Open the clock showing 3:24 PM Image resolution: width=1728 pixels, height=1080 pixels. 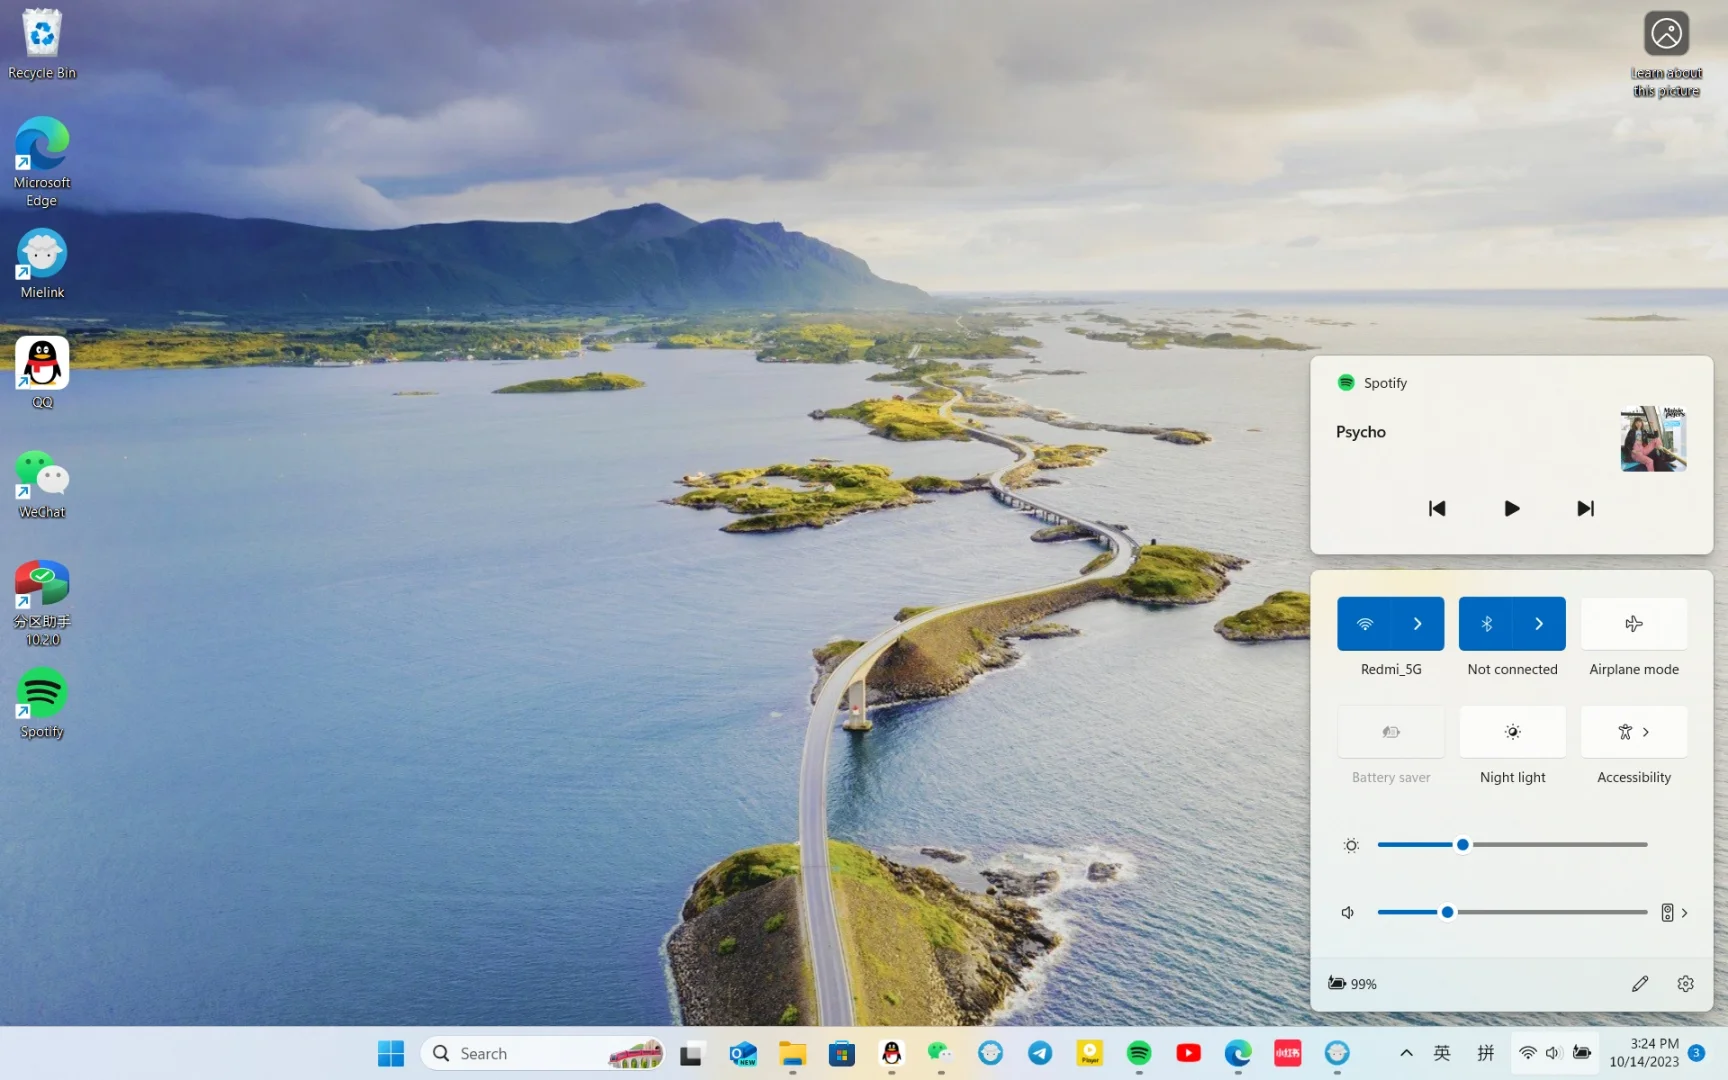tap(1644, 1053)
